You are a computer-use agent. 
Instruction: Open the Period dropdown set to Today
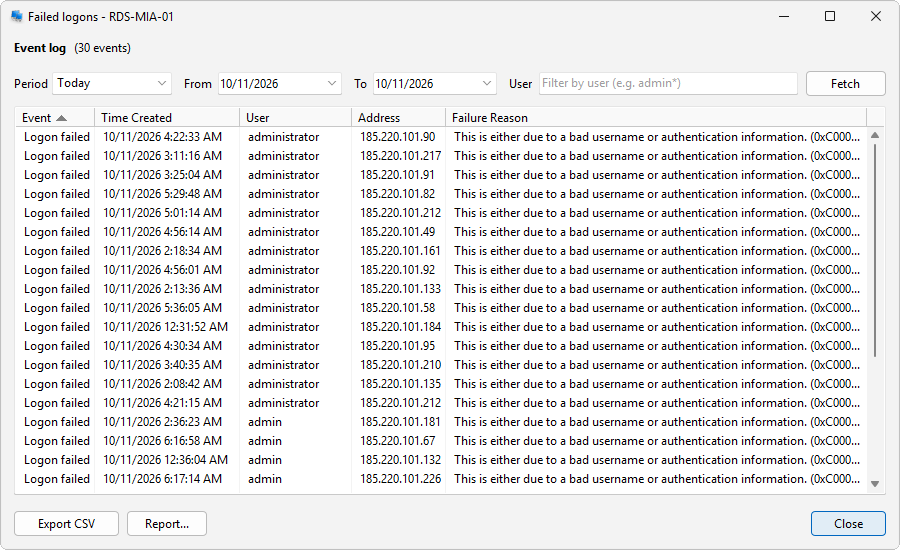(112, 83)
